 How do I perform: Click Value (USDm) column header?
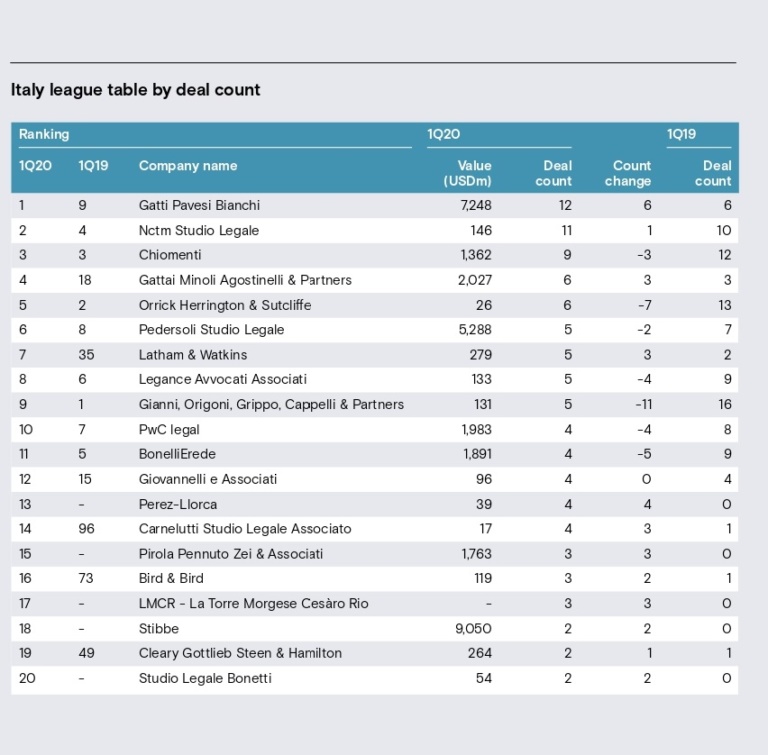tap(468, 173)
